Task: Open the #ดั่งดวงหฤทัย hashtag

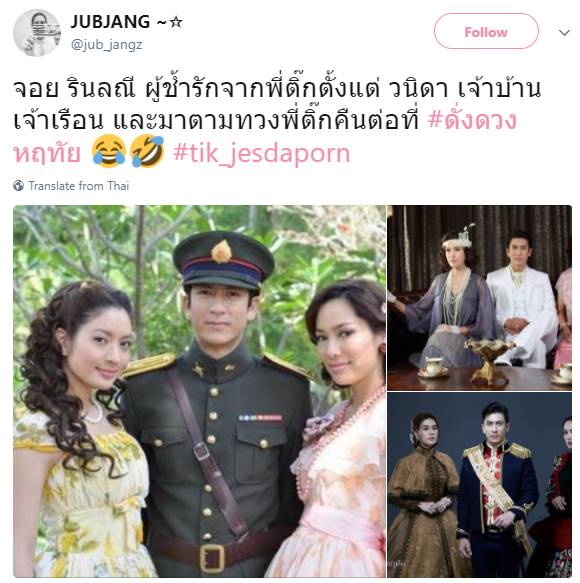Action: 264,137
